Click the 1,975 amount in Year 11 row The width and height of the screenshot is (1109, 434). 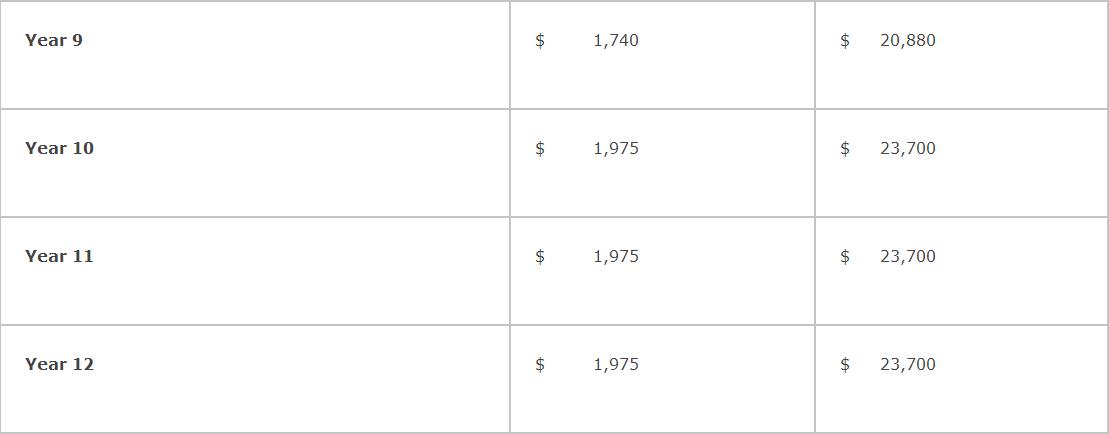(616, 256)
